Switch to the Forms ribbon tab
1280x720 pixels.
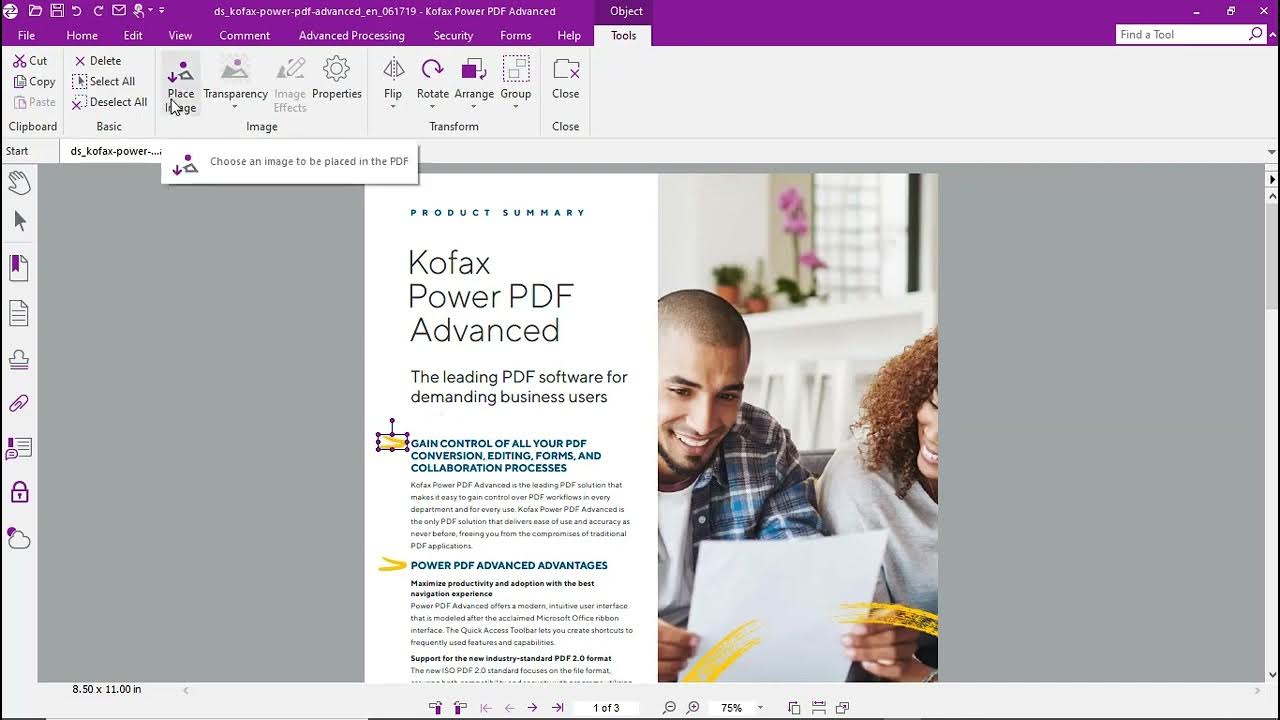(x=516, y=35)
